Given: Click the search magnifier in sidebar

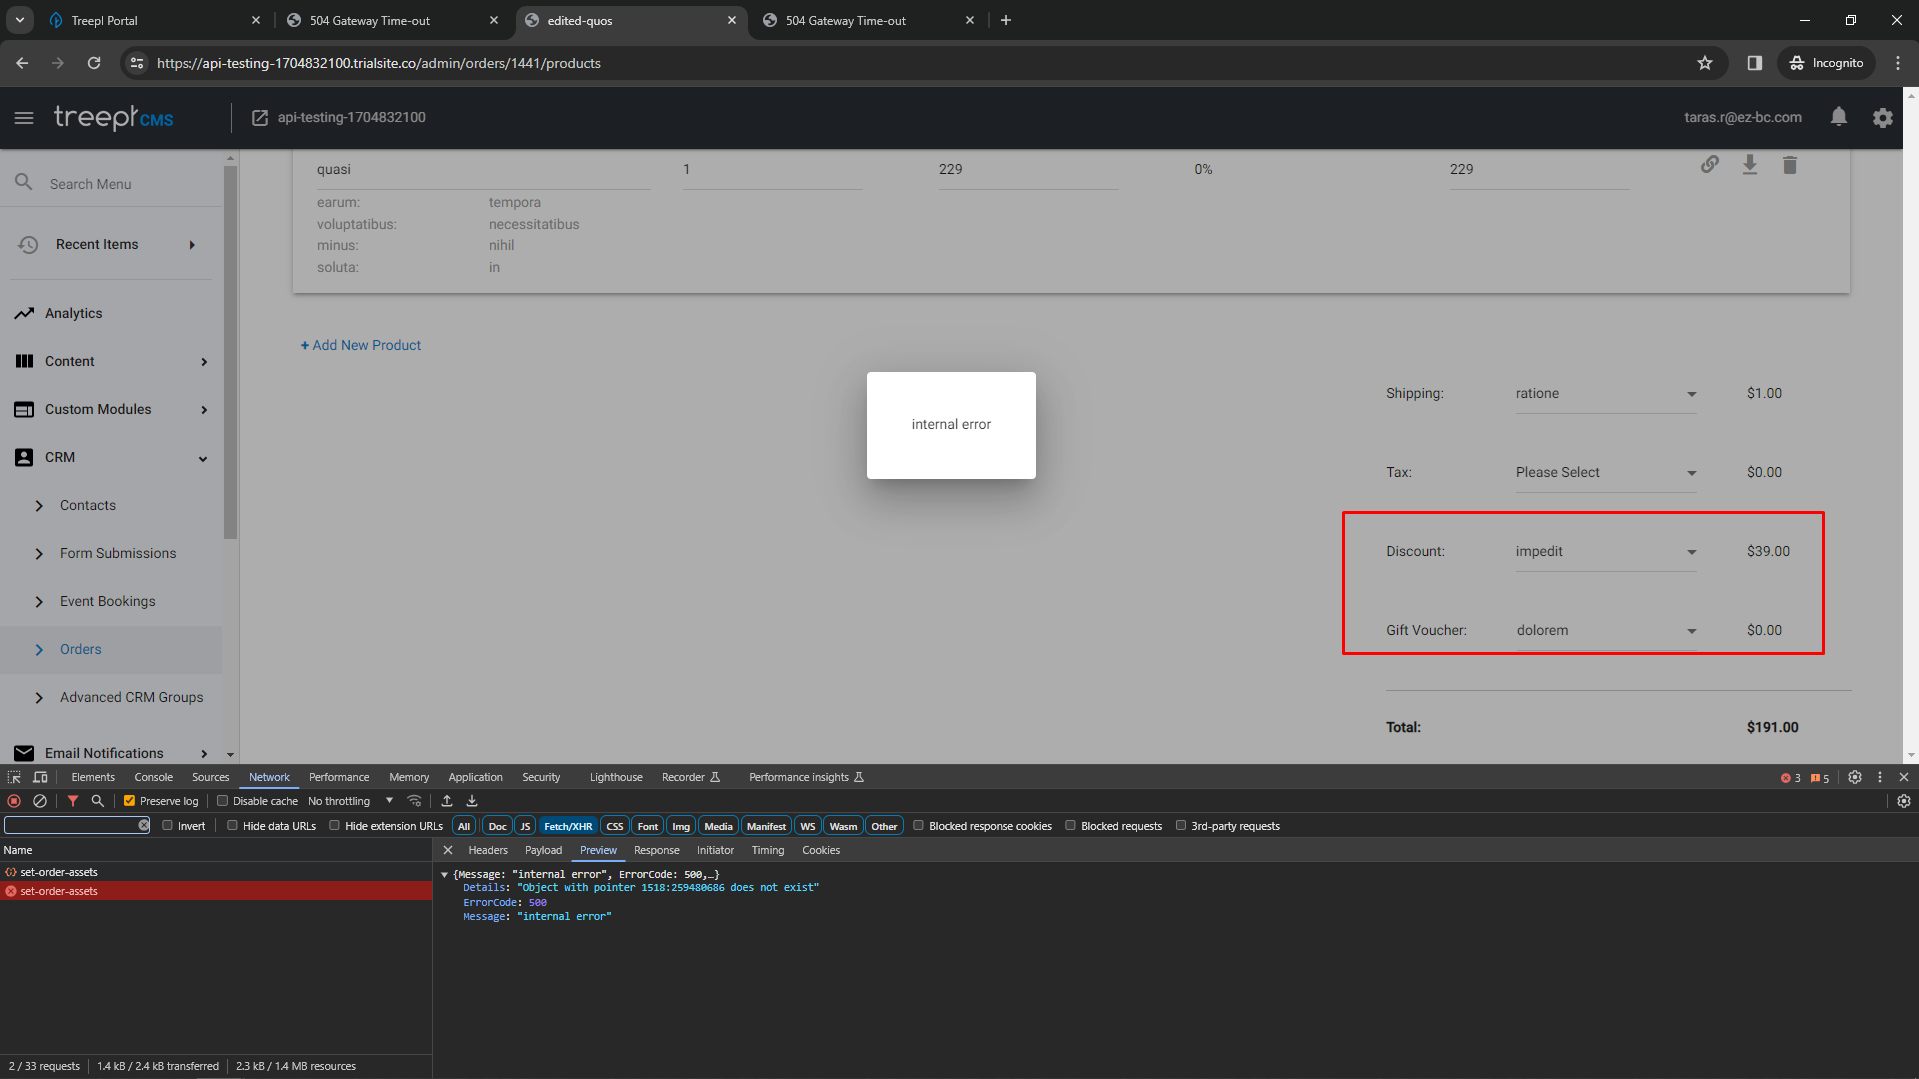Looking at the screenshot, I should pyautogui.click(x=24, y=183).
